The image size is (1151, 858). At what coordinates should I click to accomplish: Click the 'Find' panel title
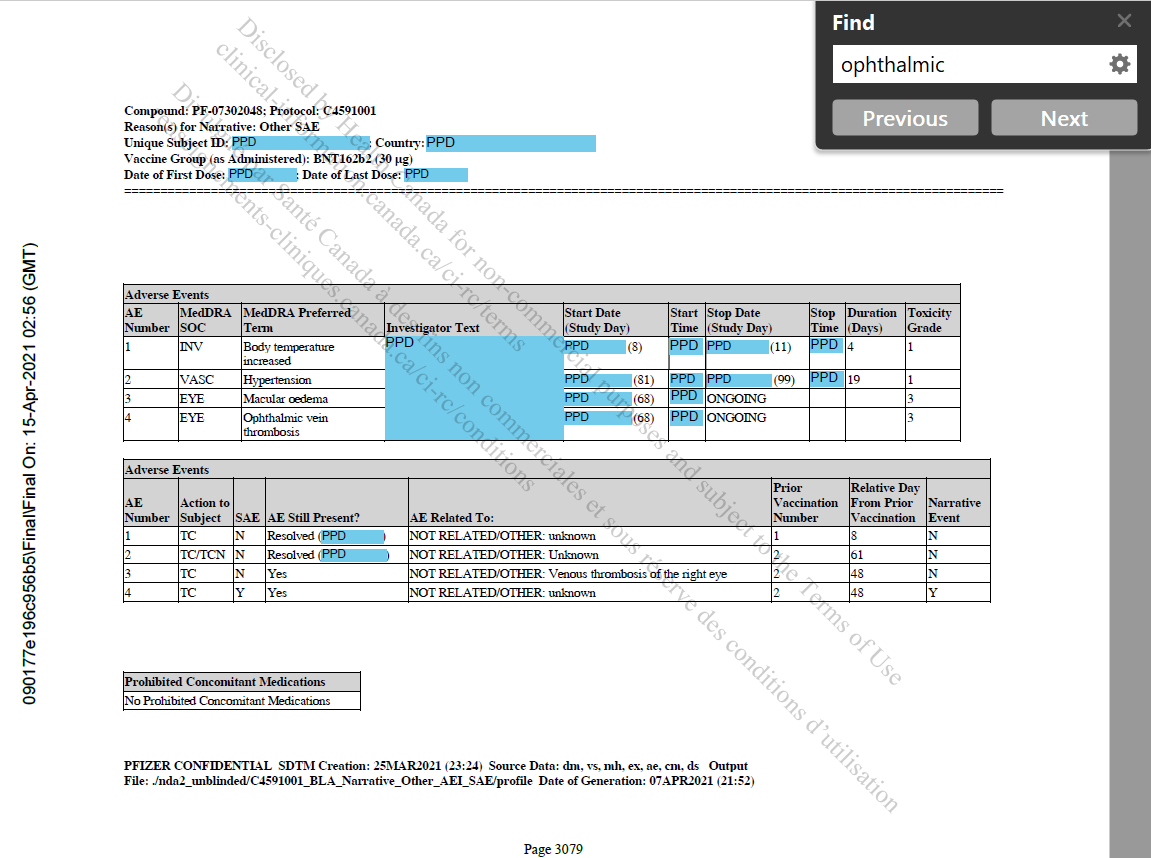(853, 23)
